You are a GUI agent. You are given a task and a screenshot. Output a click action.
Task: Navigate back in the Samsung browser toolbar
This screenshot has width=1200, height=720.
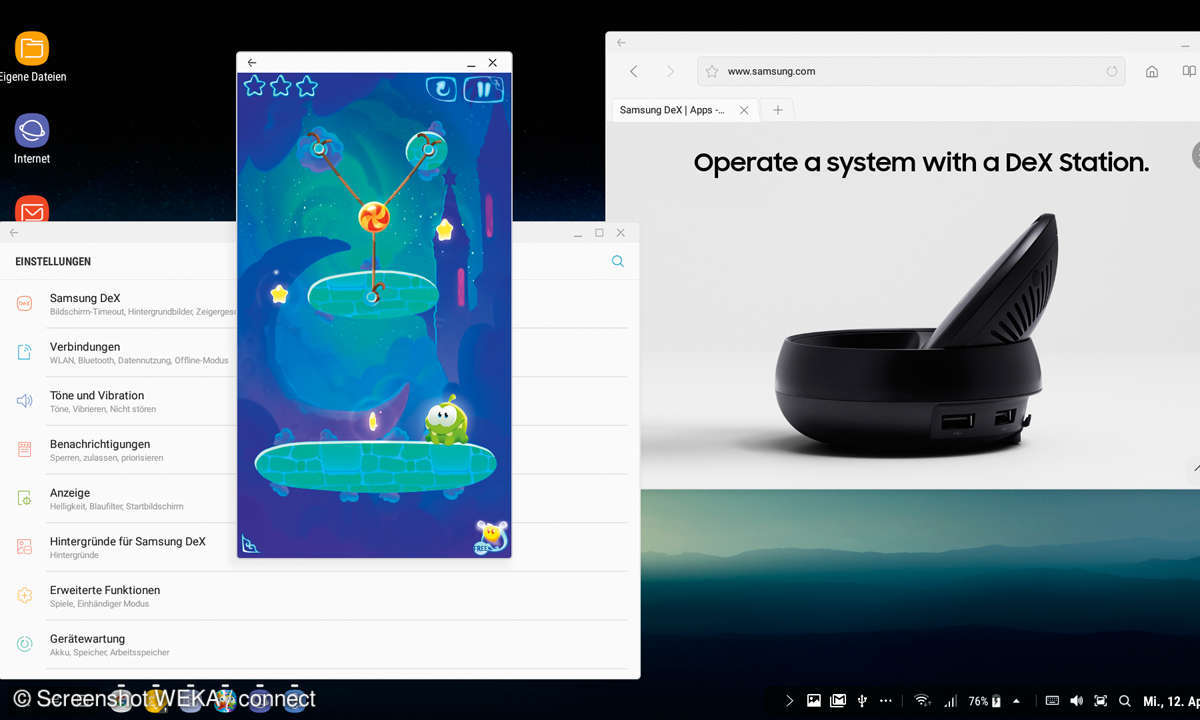point(633,71)
